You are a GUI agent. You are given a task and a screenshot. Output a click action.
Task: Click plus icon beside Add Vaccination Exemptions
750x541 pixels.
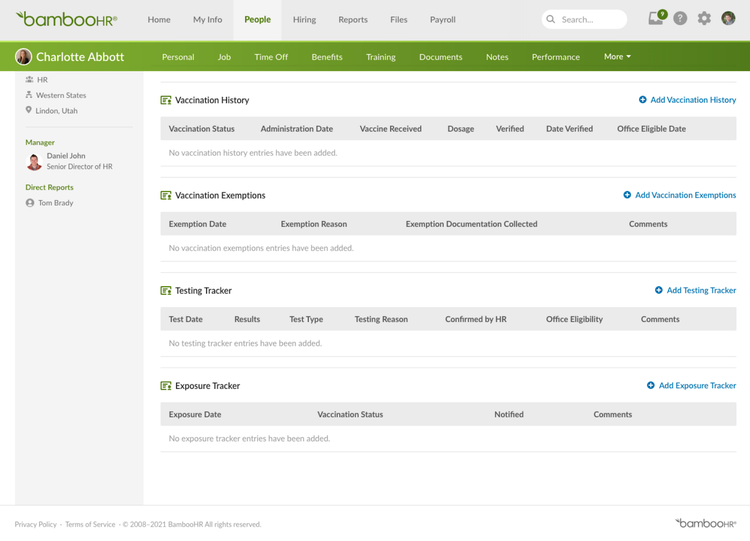[x=627, y=195]
